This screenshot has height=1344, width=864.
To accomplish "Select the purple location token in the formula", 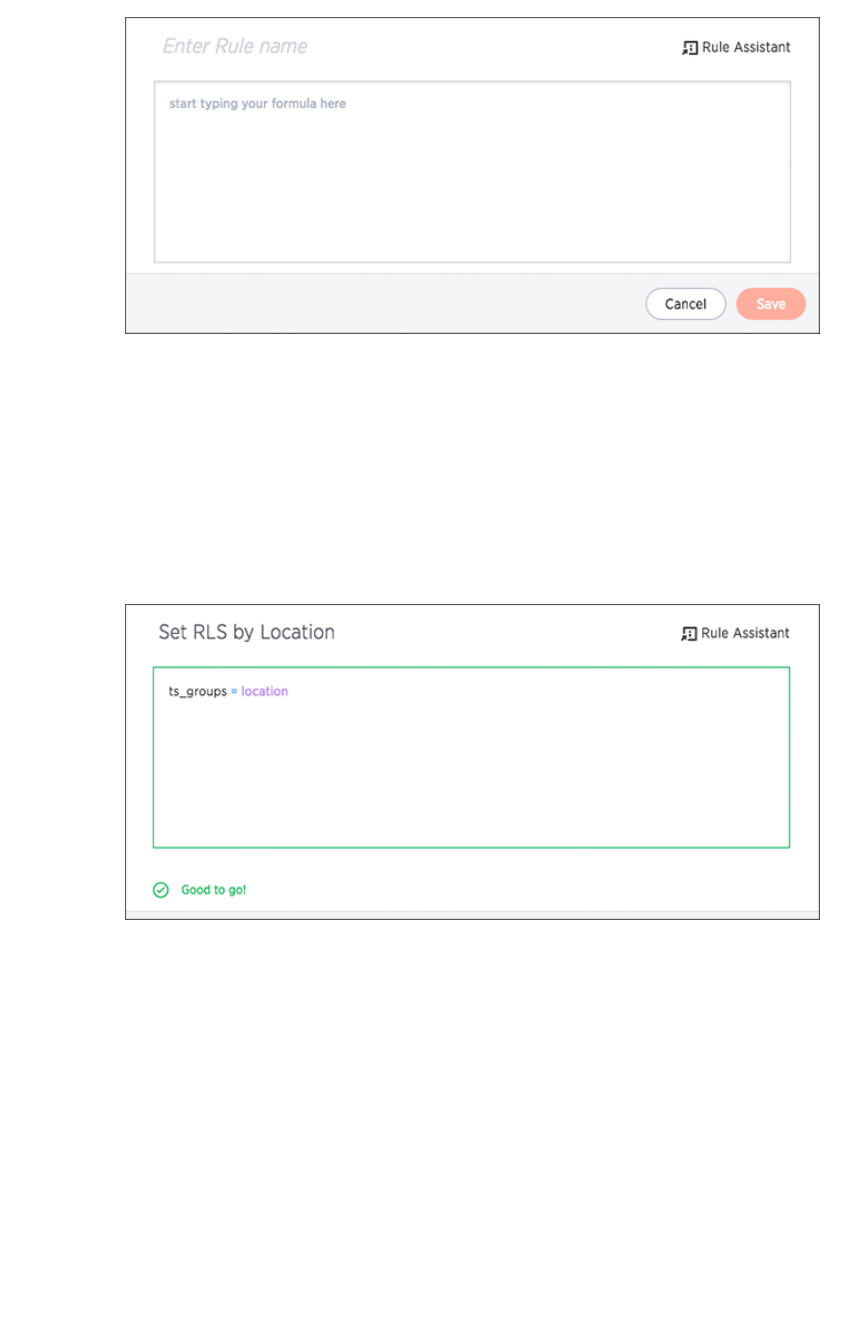I will point(264,691).
